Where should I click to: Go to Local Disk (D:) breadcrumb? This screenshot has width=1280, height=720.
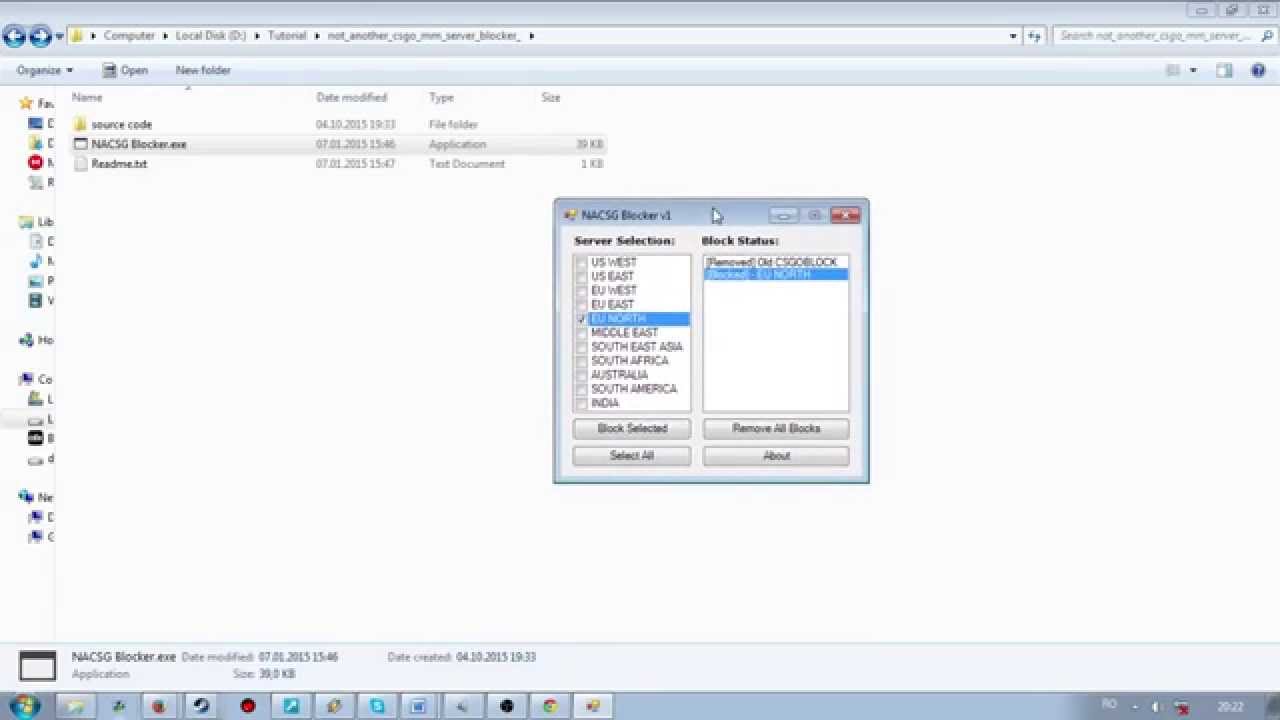tap(210, 36)
